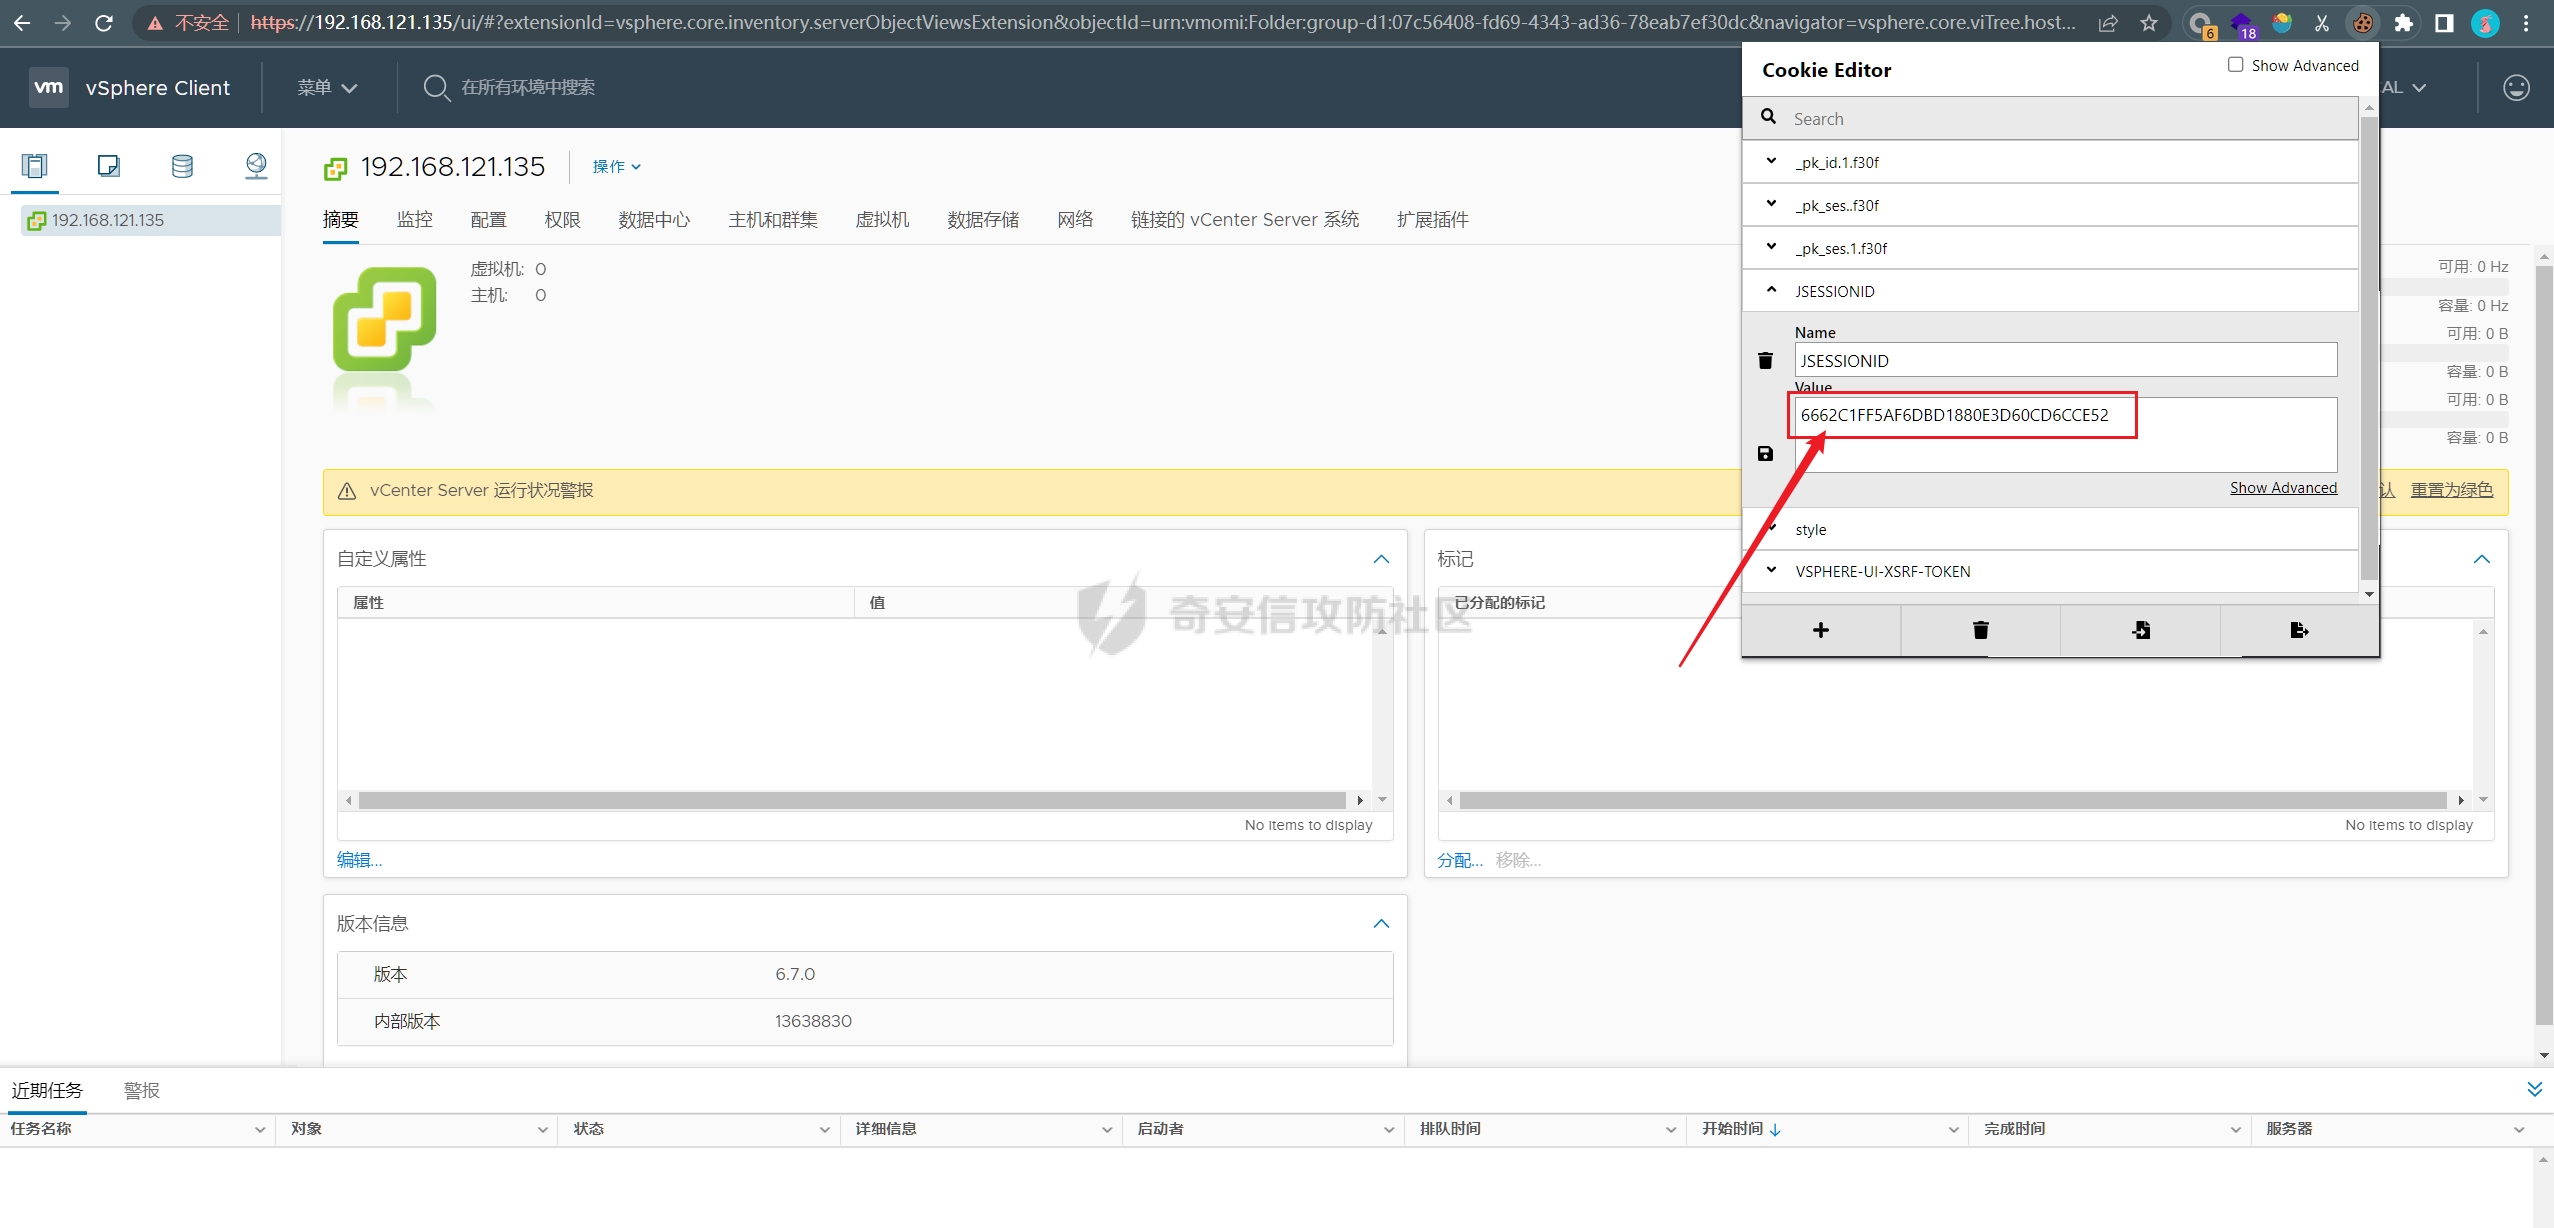Open Storage inventory icon
Screen dimensions: 2554x1228
[182, 166]
